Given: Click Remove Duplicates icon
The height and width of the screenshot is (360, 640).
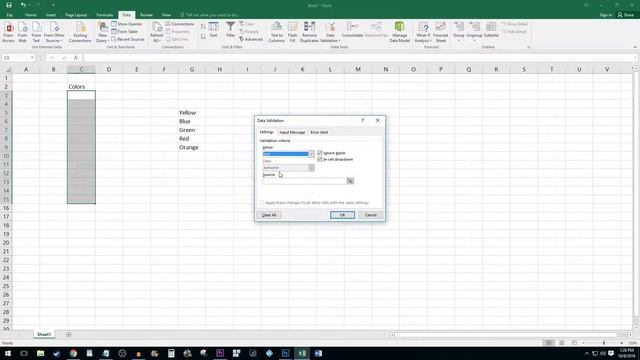Looking at the screenshot, I should 309,32.
